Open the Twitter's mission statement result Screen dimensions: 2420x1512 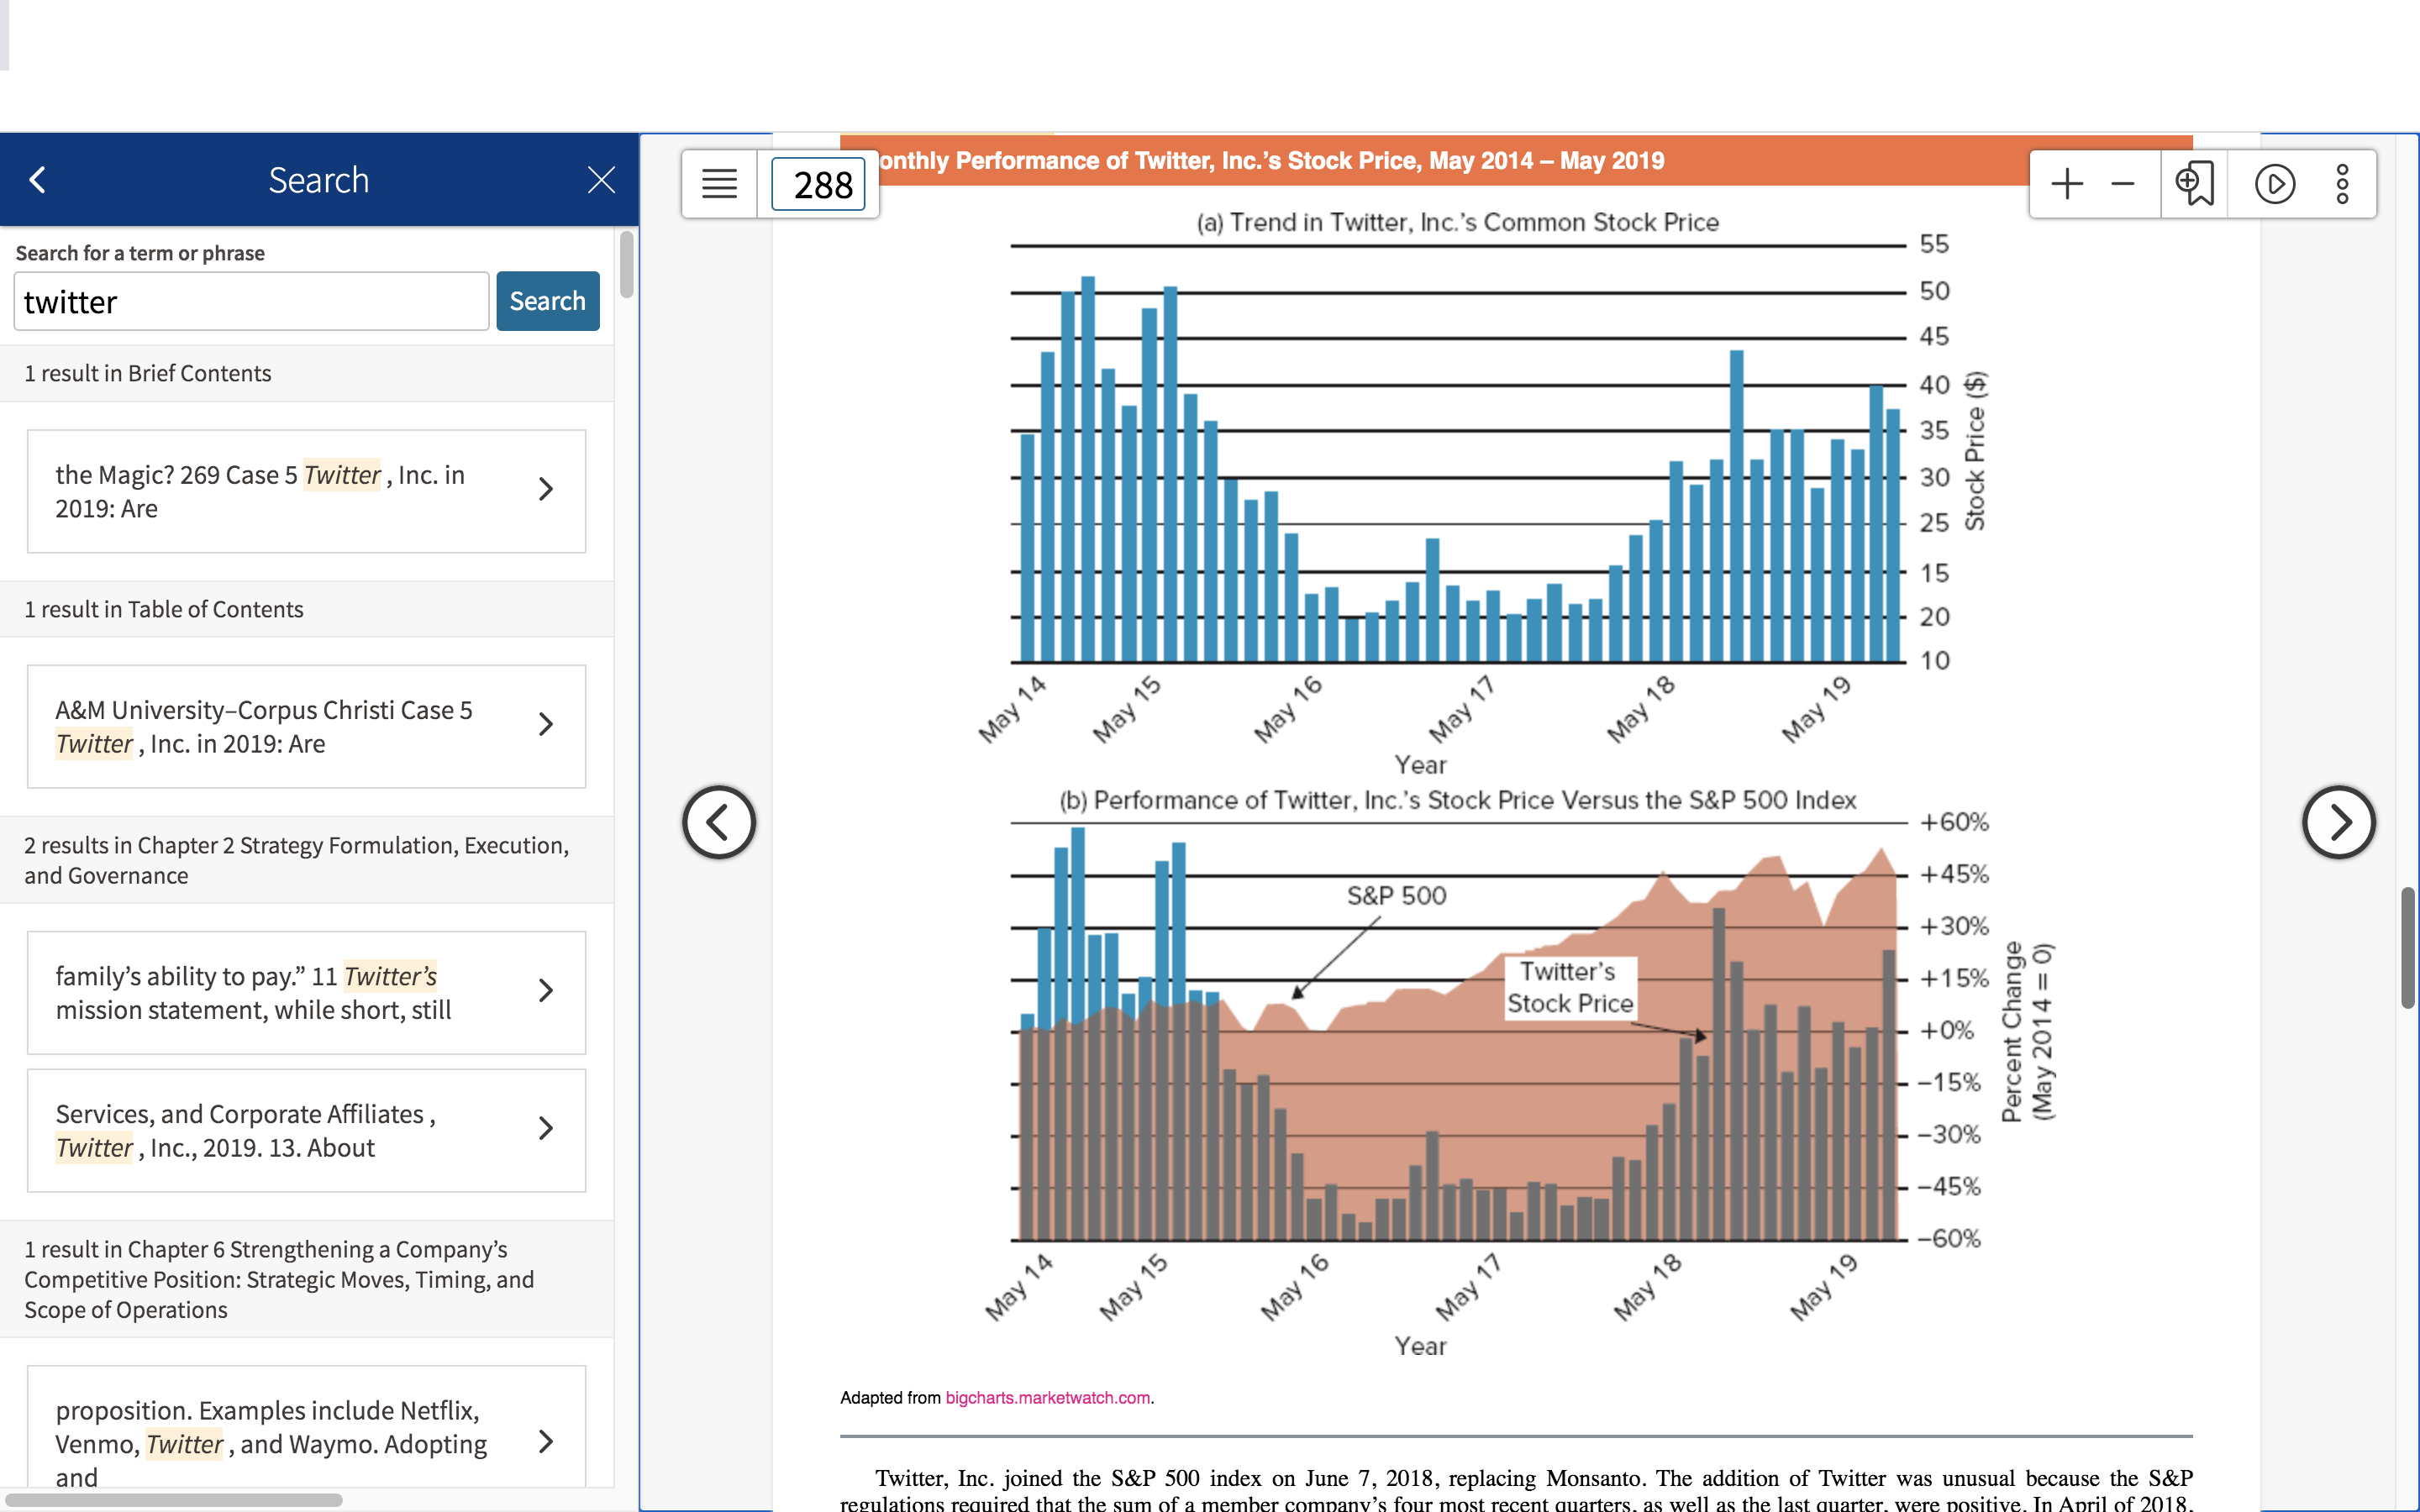click(306, 992)
